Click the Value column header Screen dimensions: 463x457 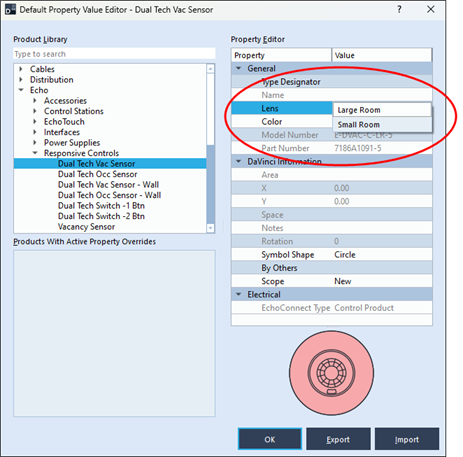tap(382, 55)
